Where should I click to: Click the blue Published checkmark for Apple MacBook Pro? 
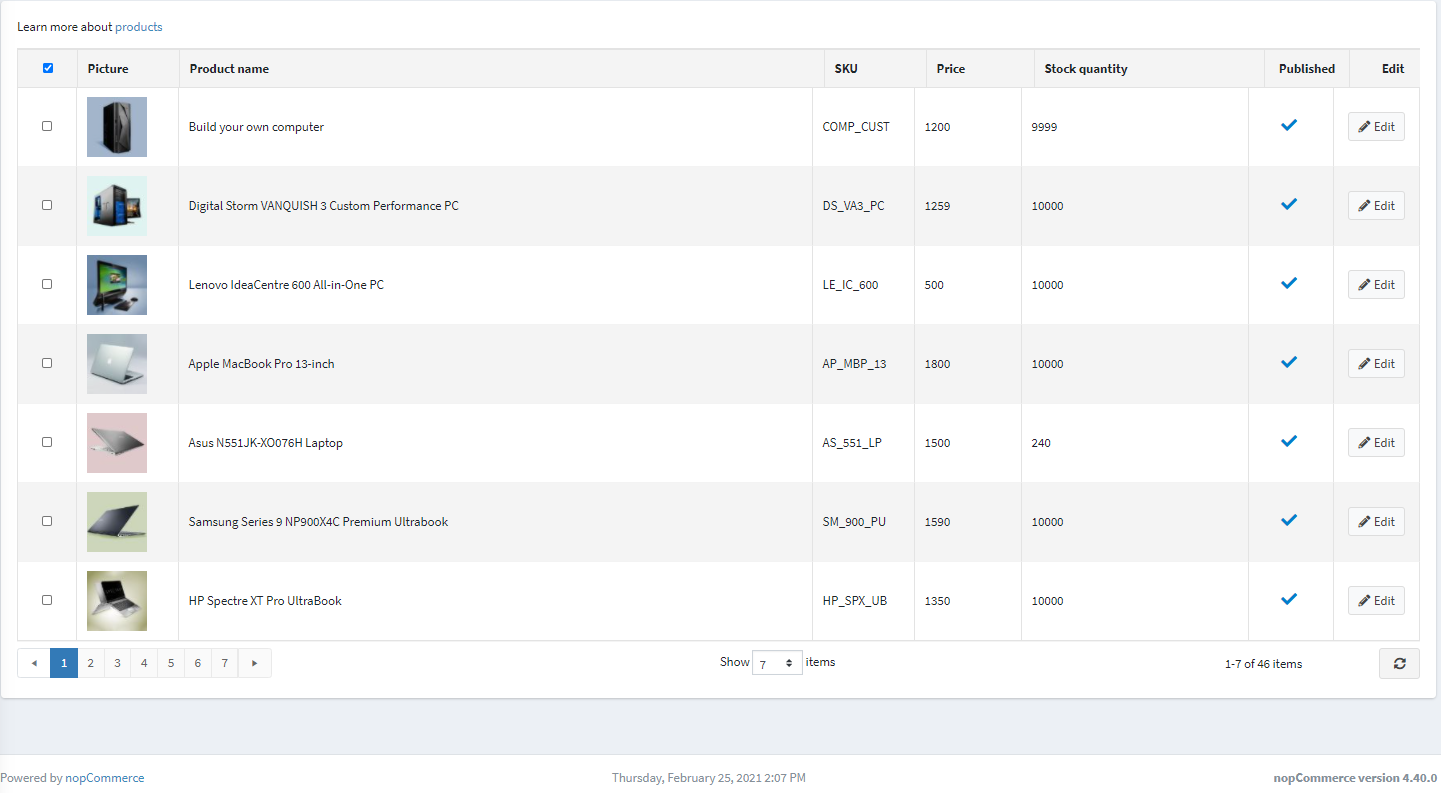click(1289, 362)
